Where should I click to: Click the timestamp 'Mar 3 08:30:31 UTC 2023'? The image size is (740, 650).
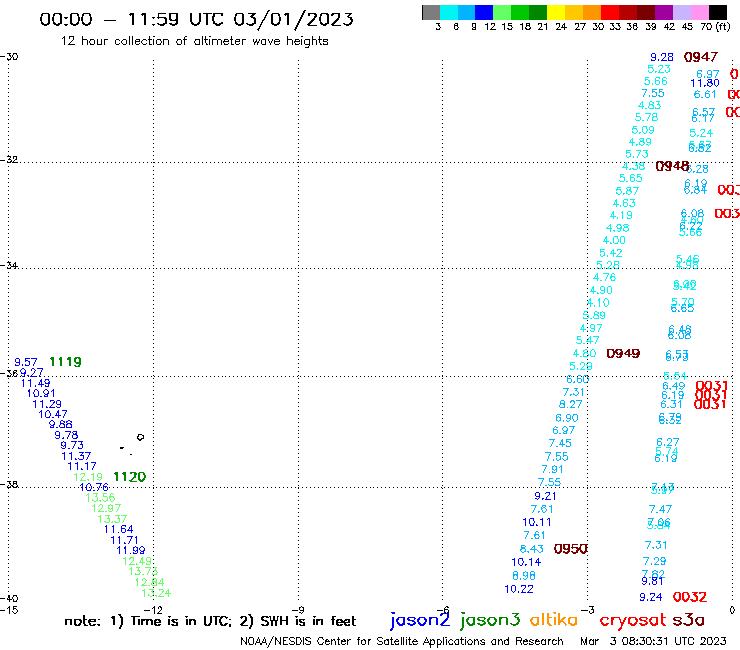(x=653, y=641)
